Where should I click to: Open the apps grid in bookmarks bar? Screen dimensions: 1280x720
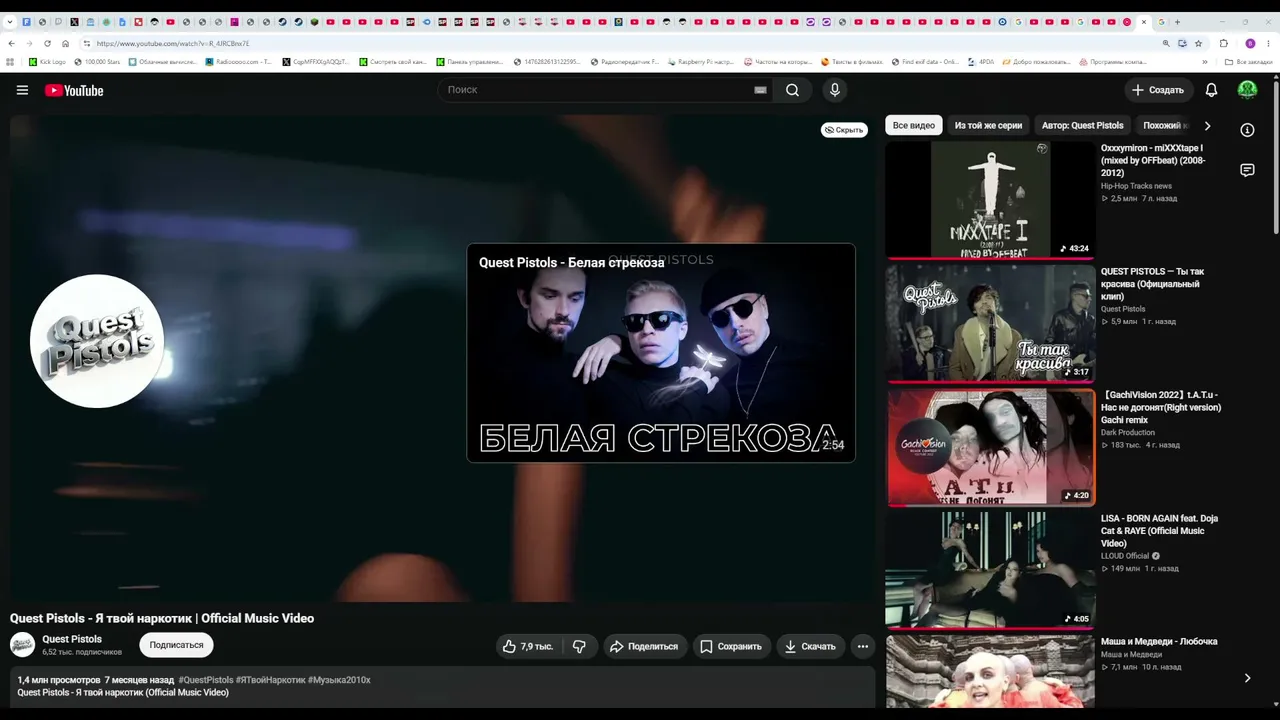11,62
